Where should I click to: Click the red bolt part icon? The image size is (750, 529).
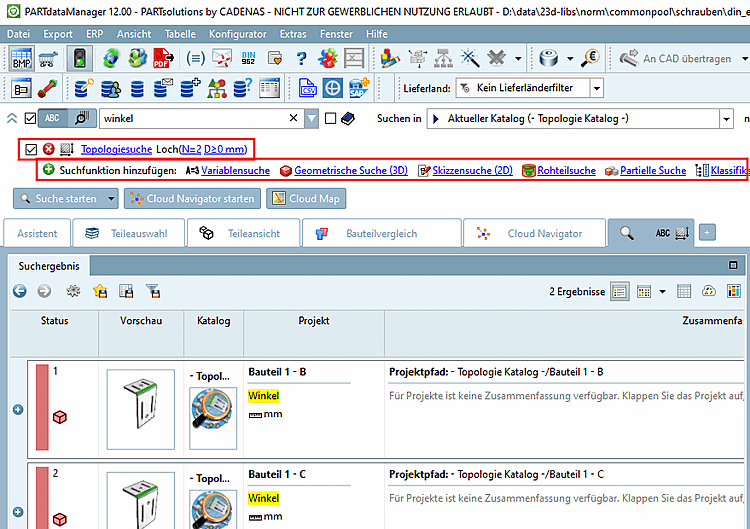pyautogui.click(x=47, y=88)
